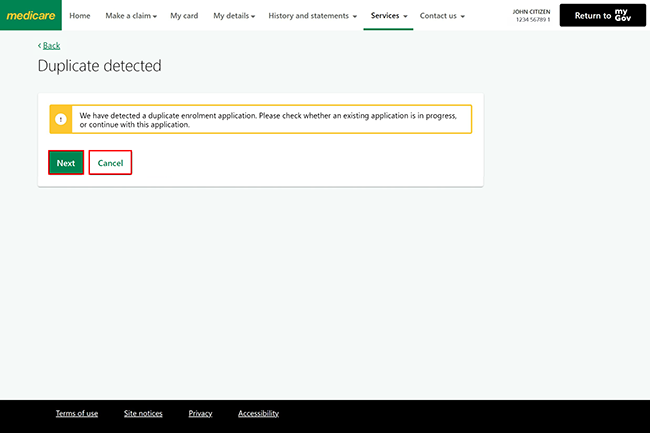
Task: Click the yellow warning alert icon
Action: pos(61,119)
